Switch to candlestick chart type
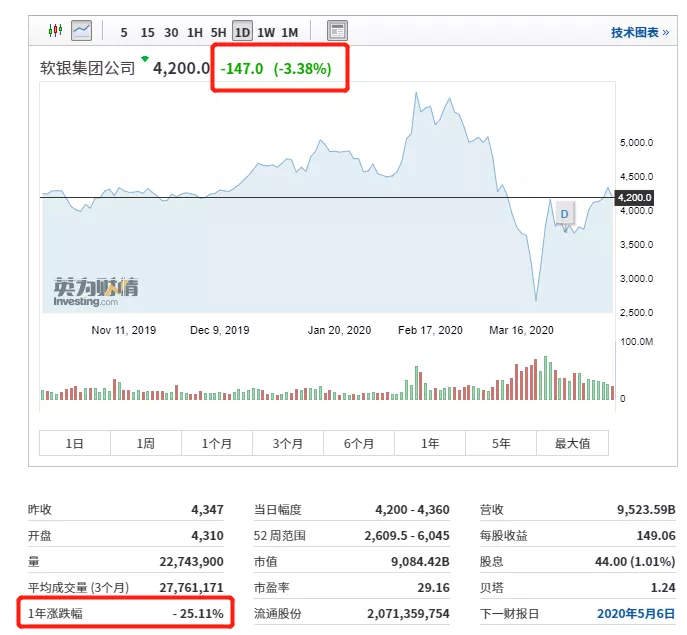This screenshot has width=687, height=635. click(55, 31)
